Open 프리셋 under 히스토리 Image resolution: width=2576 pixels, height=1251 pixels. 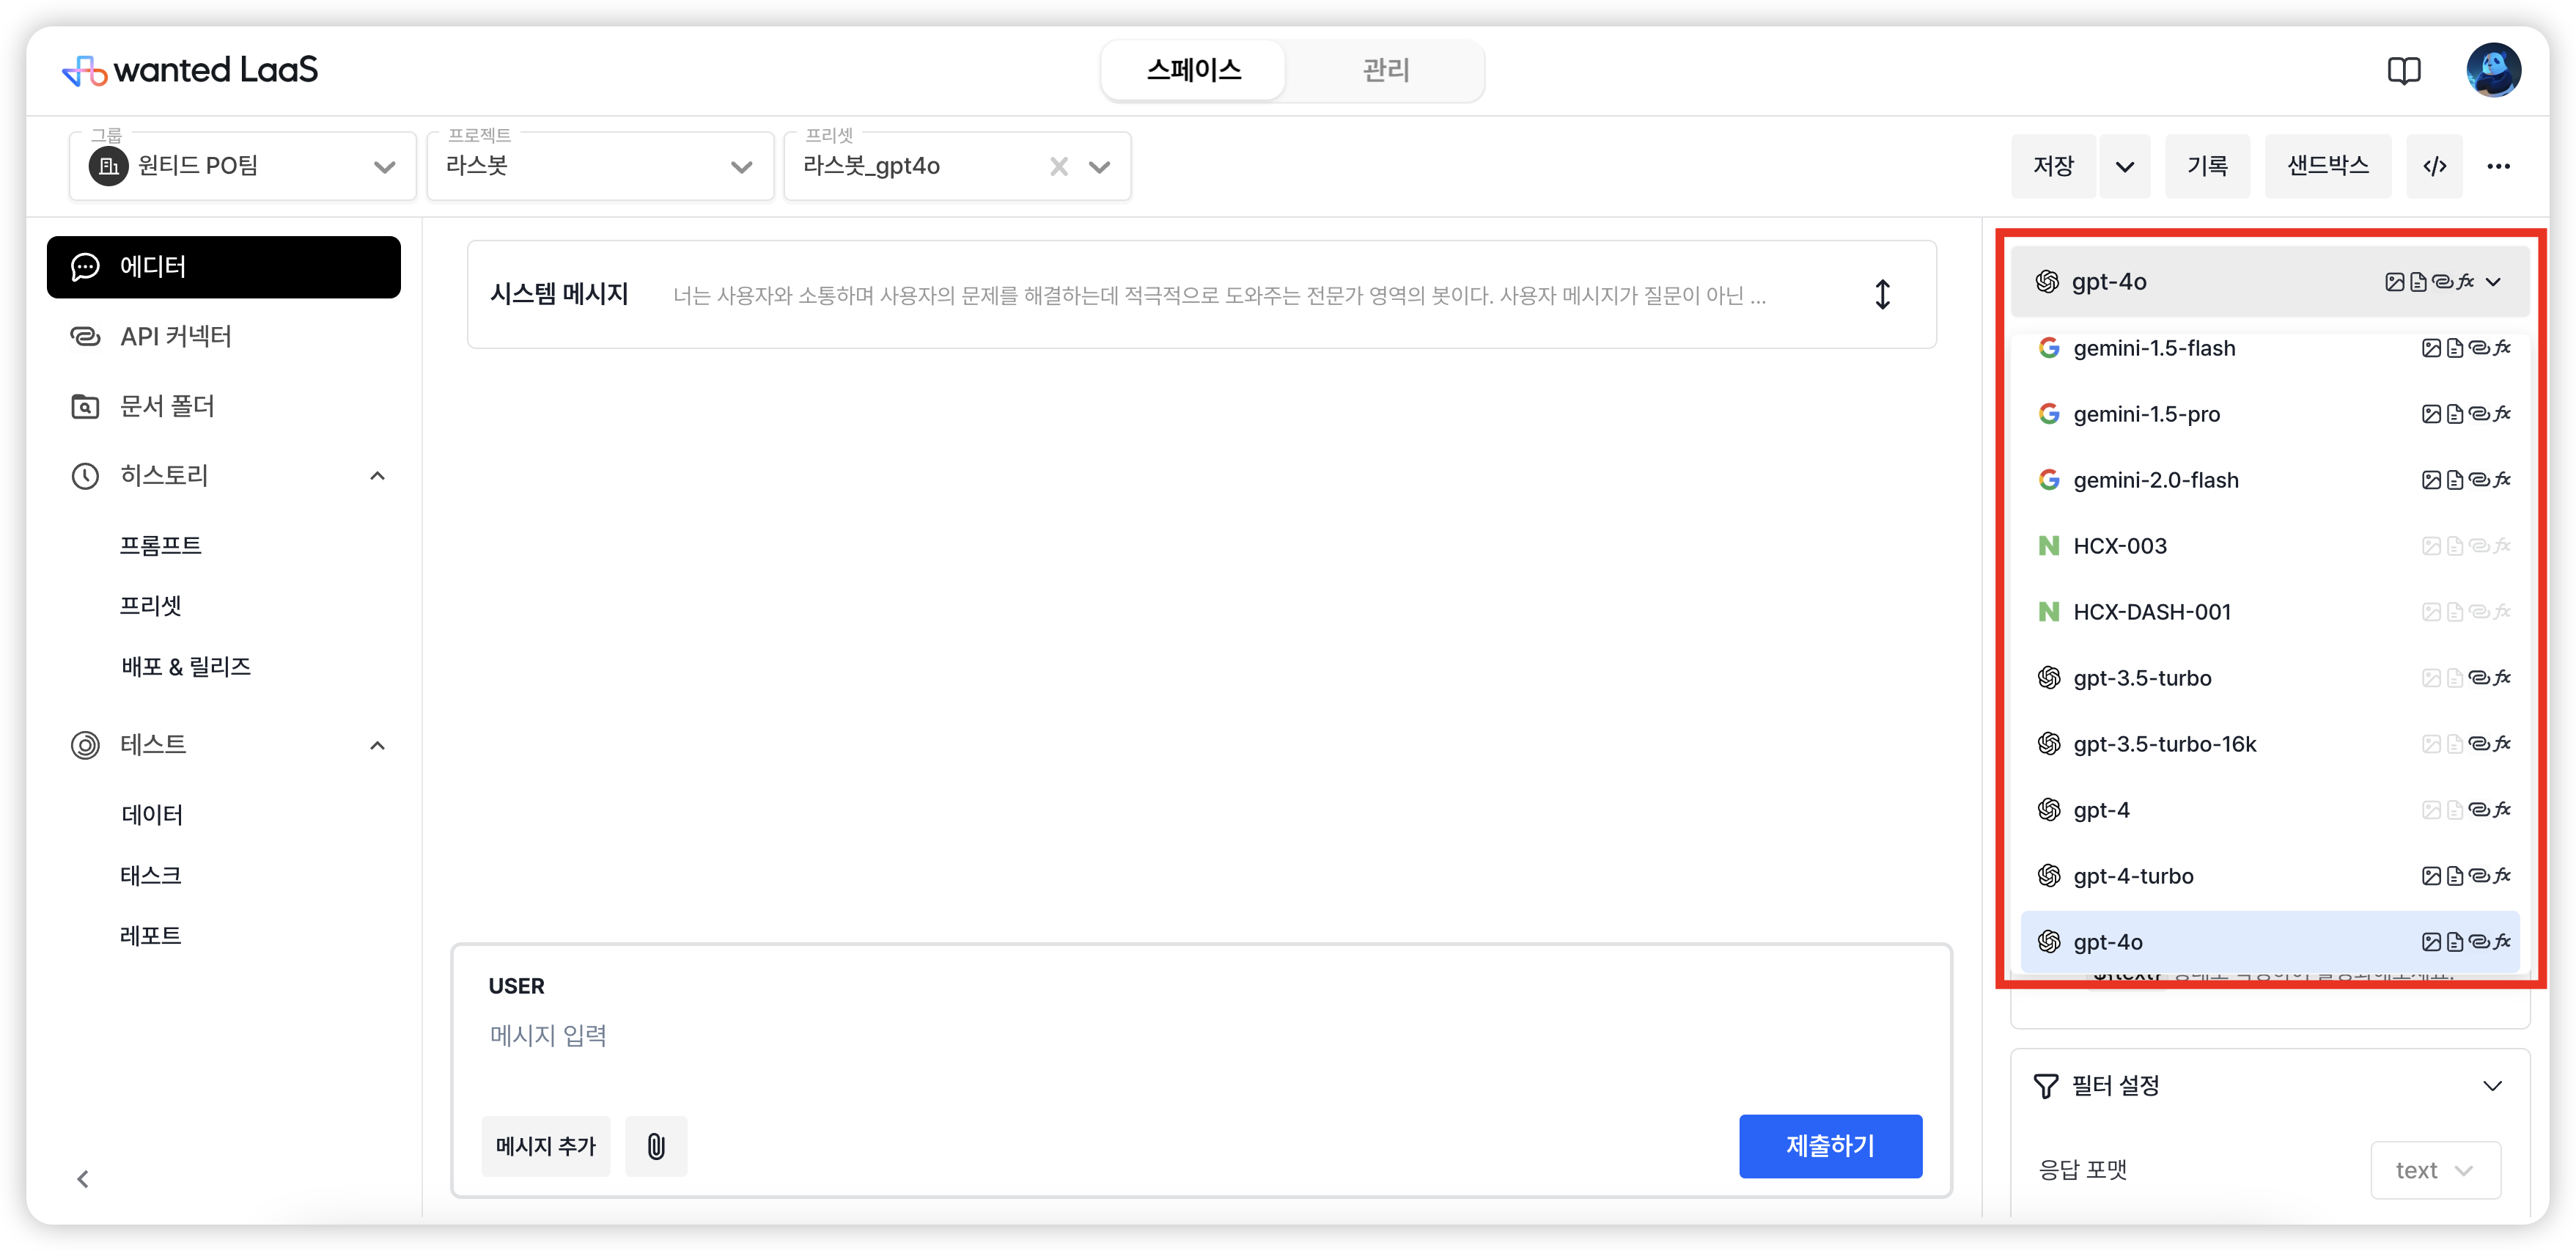[150, 606]
